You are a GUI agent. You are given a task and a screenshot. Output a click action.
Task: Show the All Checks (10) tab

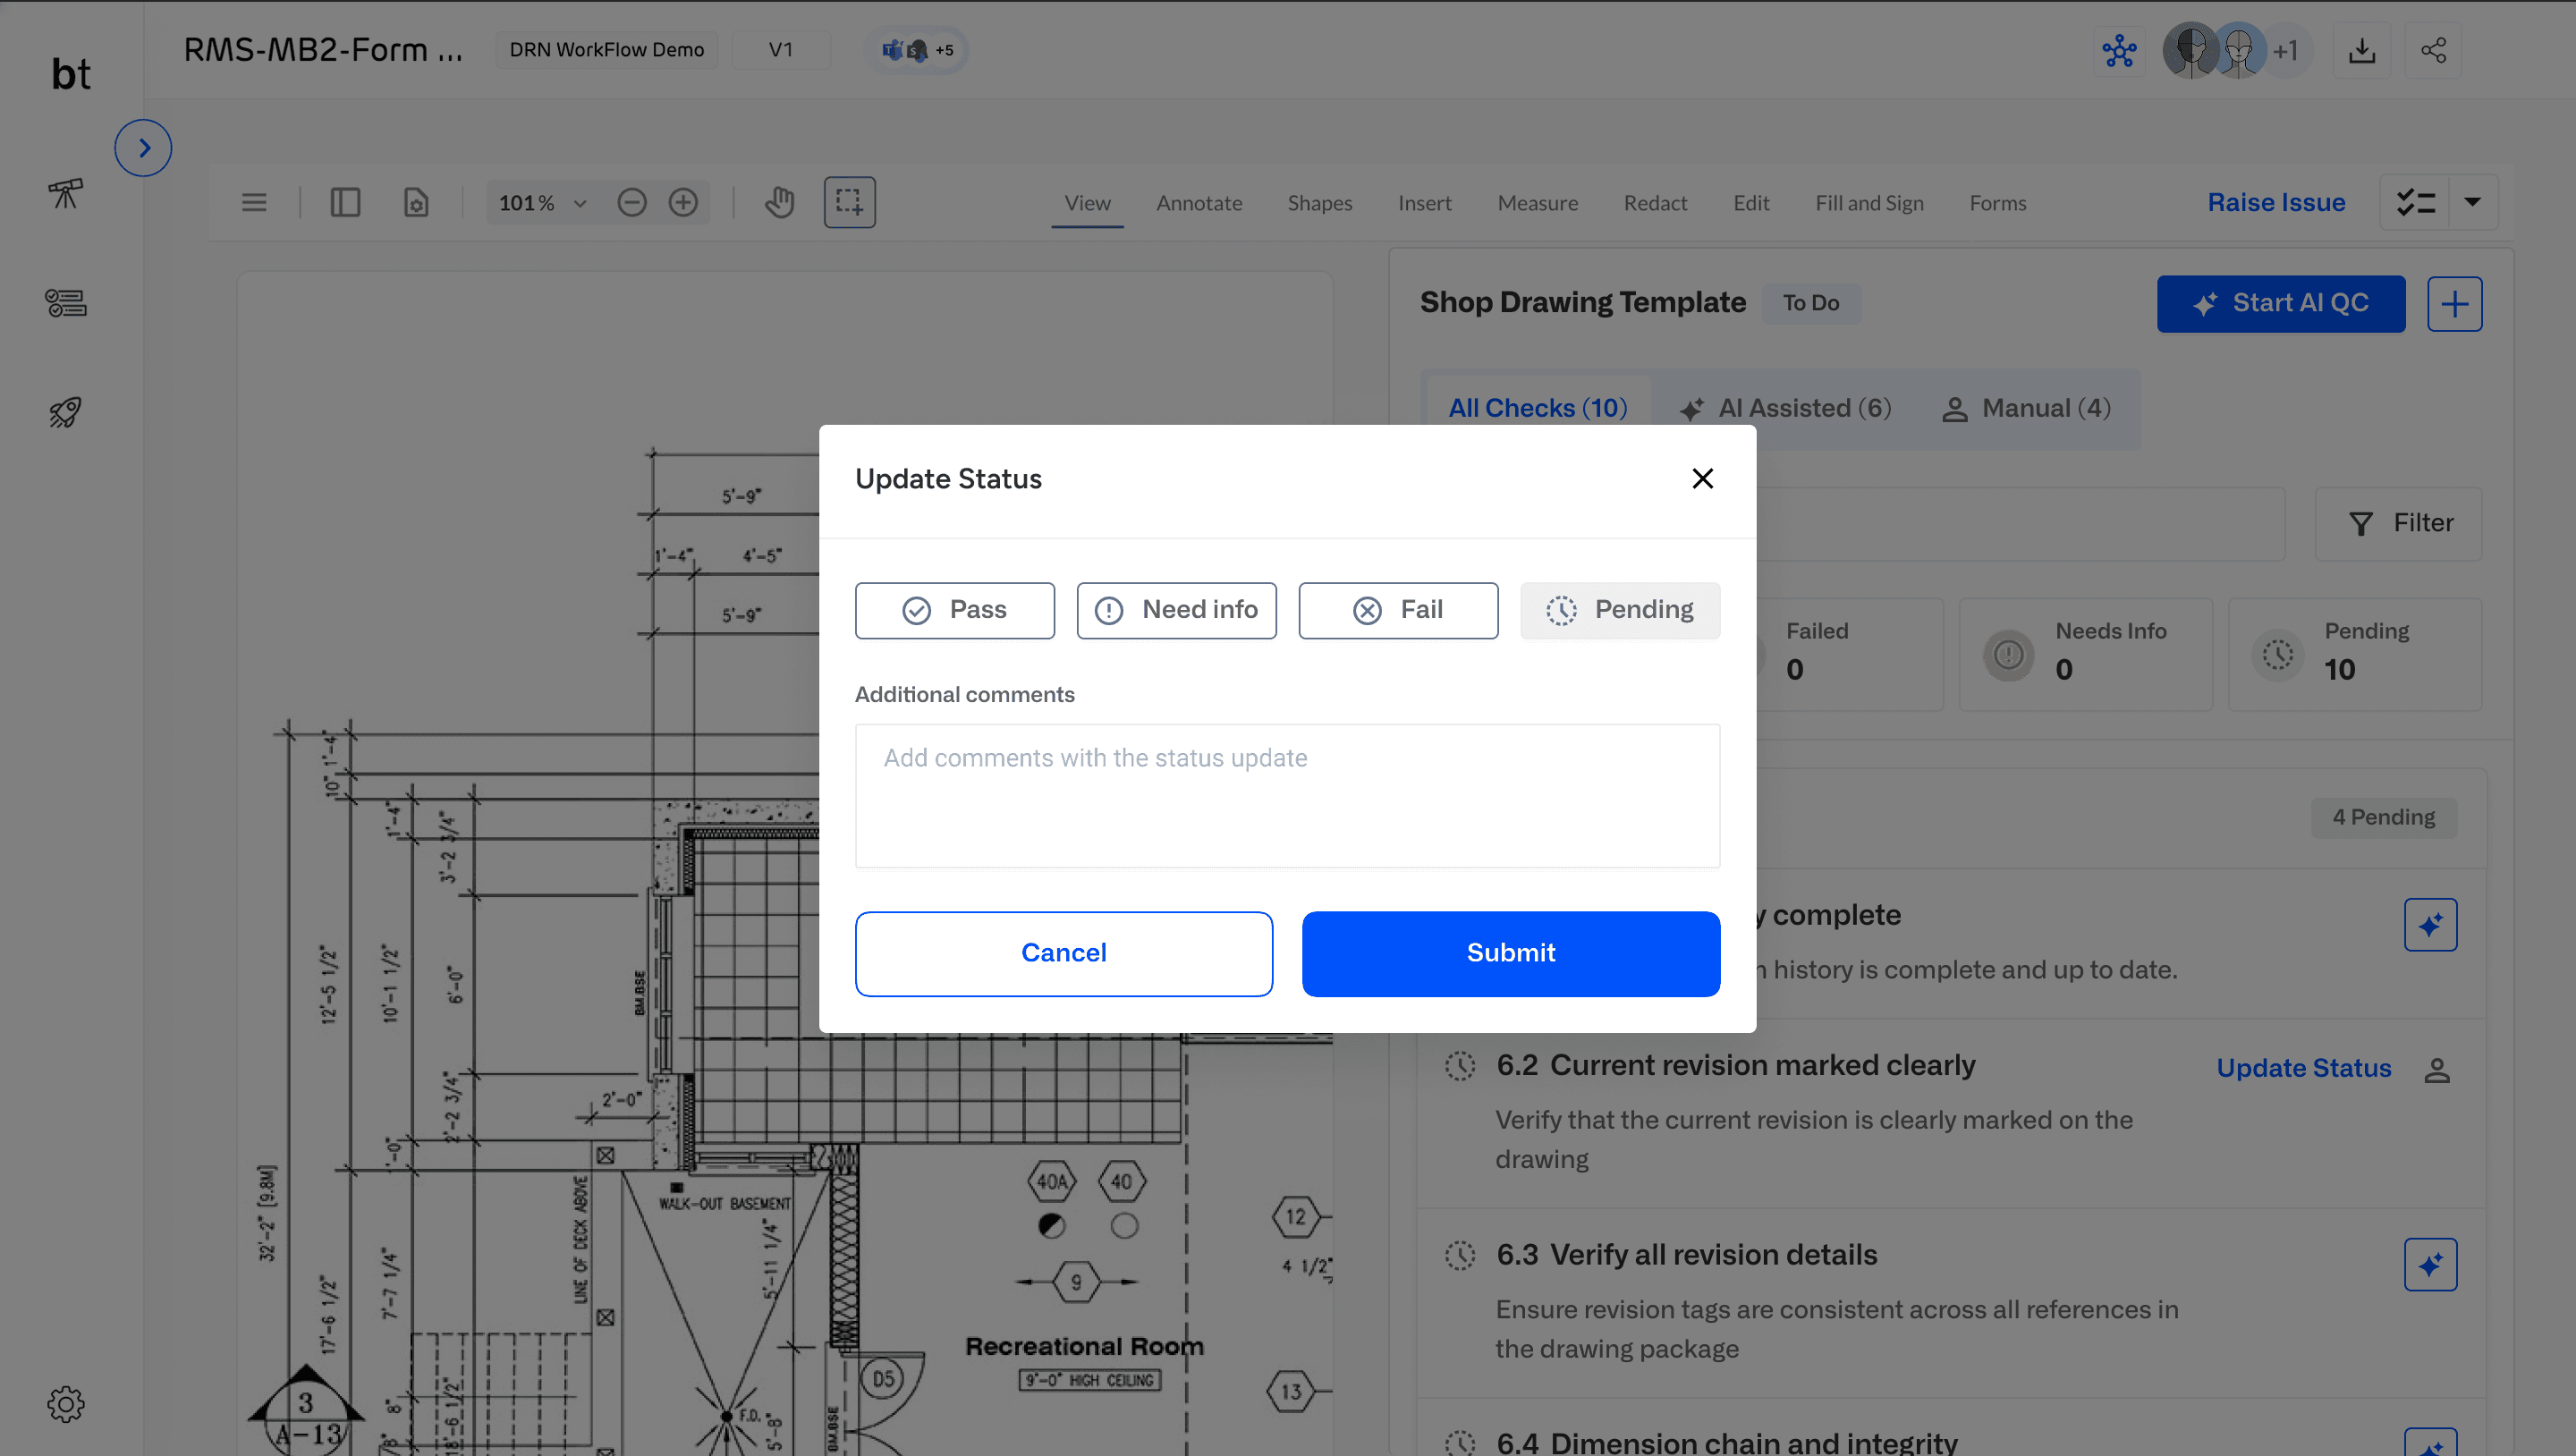click(1538, 409)
